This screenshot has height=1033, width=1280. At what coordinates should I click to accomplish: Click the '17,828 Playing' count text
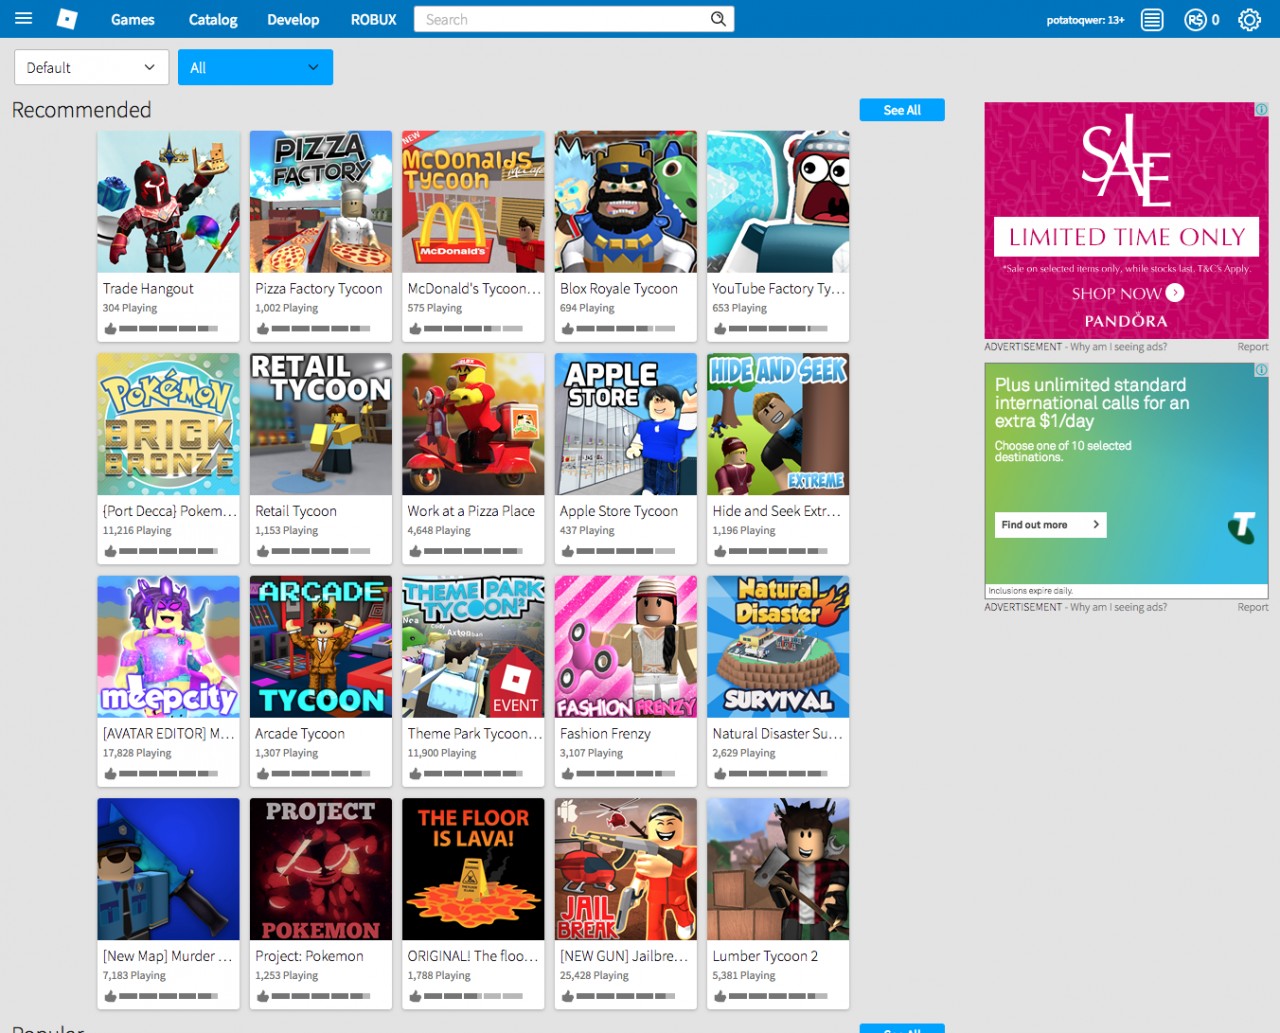(x=137, y=753)
